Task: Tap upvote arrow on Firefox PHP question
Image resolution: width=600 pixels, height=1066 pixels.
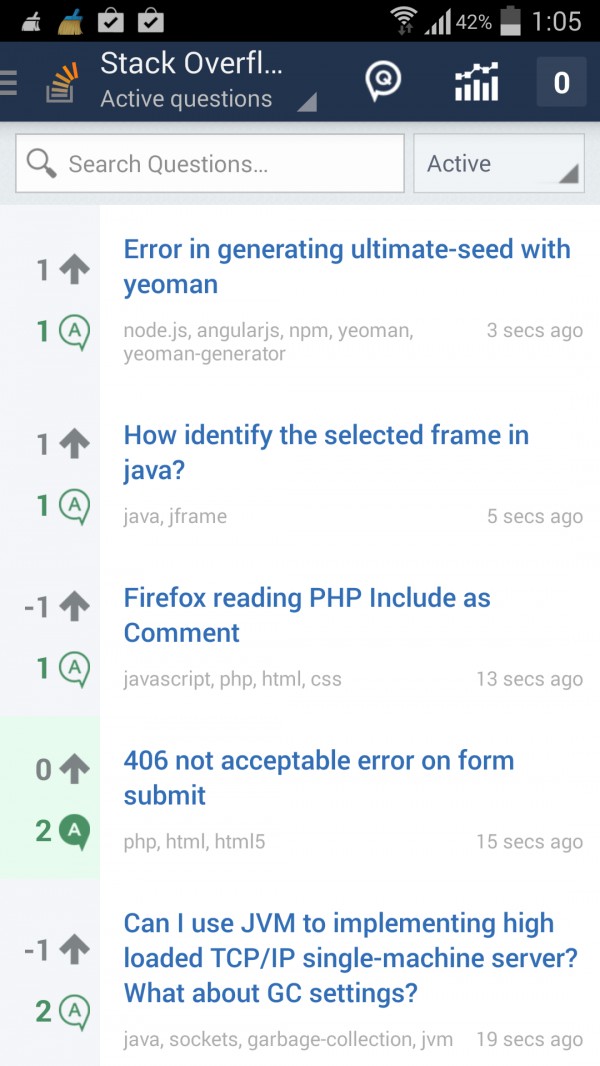Action: tap(74, 606)
